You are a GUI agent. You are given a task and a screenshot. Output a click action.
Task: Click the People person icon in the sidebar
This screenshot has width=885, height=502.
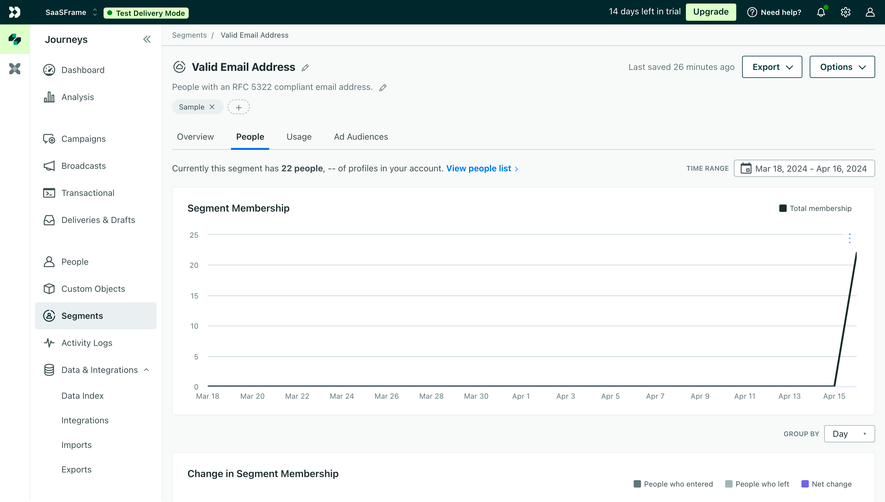pyautogui.click(x=49, y=262)
